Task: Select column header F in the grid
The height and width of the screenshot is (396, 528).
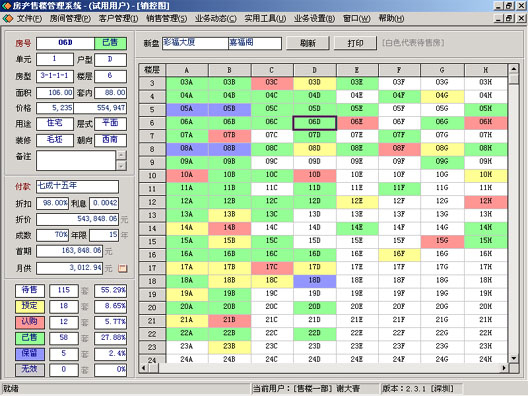Action: tap(399, 70)
